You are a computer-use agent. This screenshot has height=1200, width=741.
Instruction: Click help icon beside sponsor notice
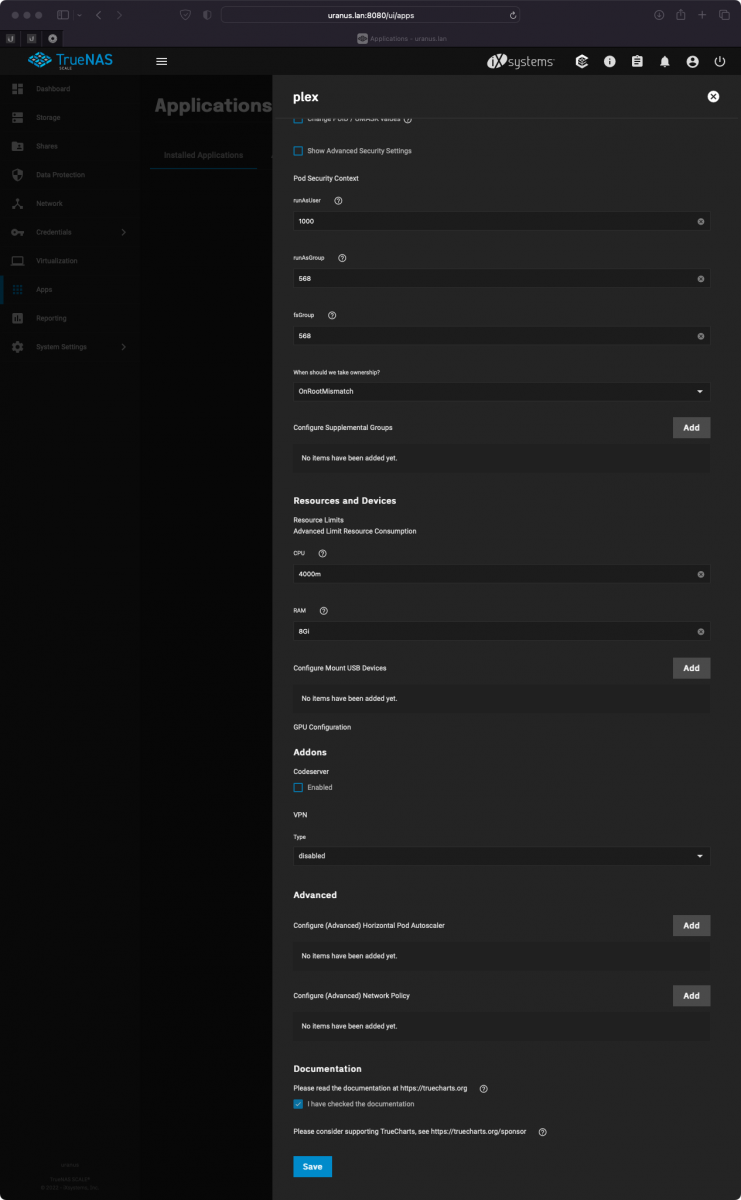tap(543, 1132)
